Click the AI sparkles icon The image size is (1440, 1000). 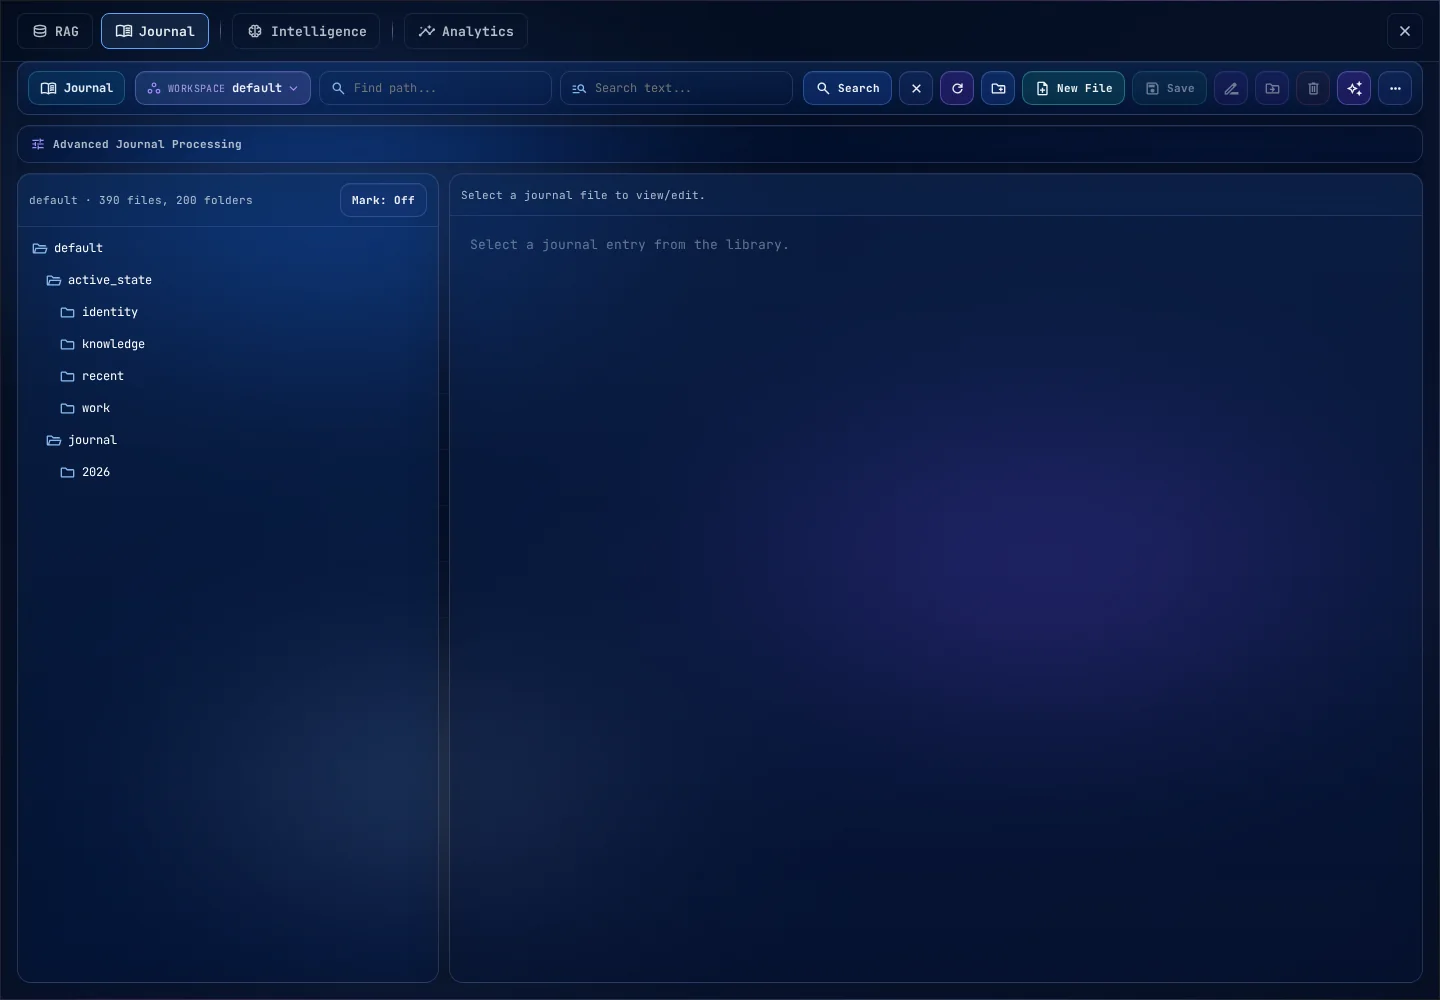click(x=1354, y=88)
